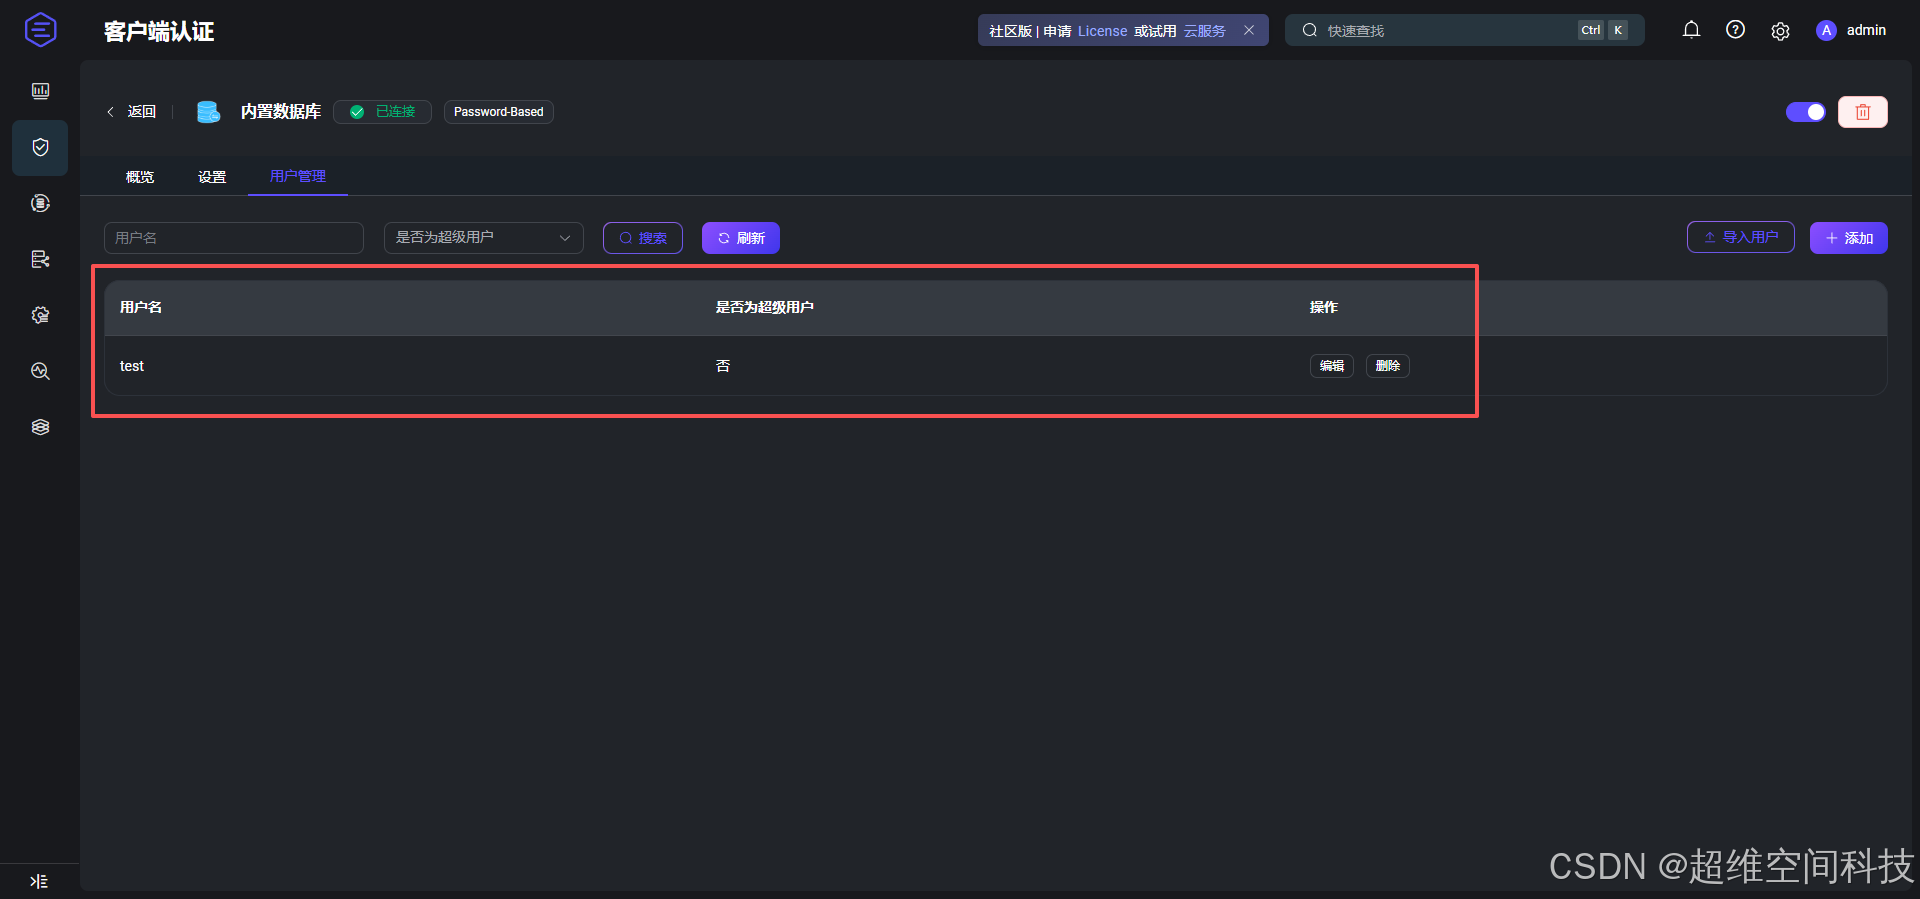This screenshot has height=899, width=1920.
Task: Edit the test user
Action: coord(1332,366)
